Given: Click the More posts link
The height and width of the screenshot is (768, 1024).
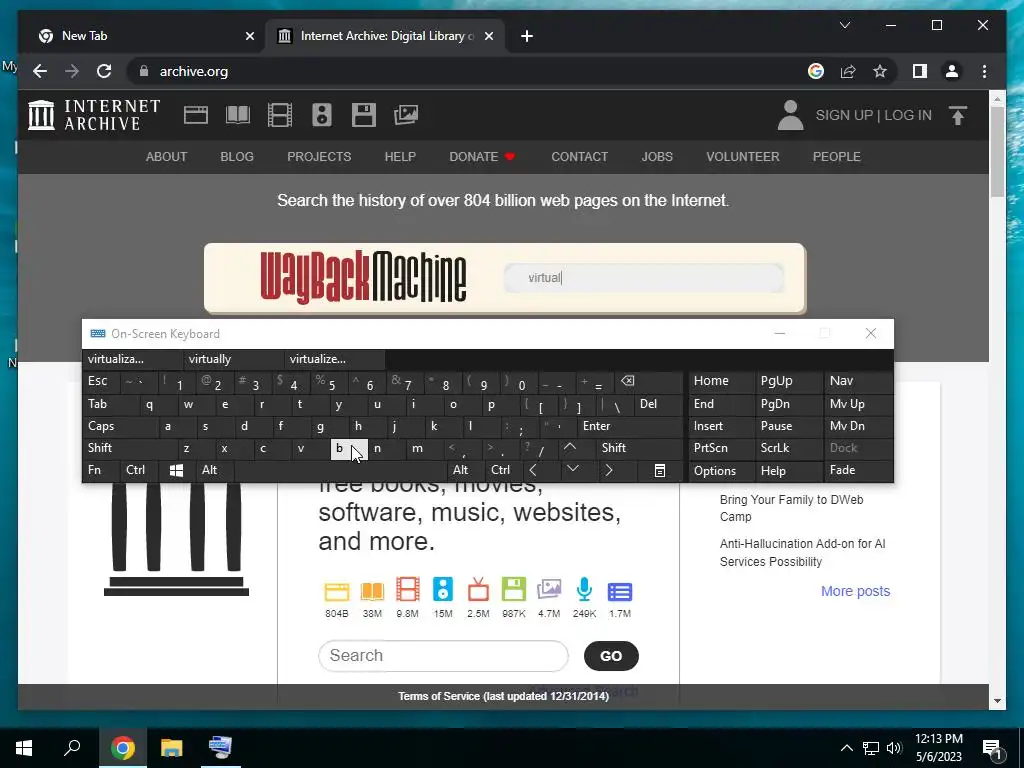Looking at the screenshot, I should (856, 591).
